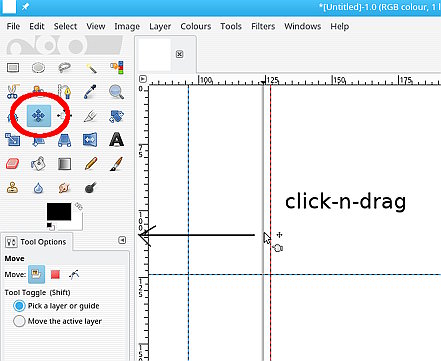This screenshot has height=361, width=441.
Task: Open the Select menu
Action: [x=65, y=26]
